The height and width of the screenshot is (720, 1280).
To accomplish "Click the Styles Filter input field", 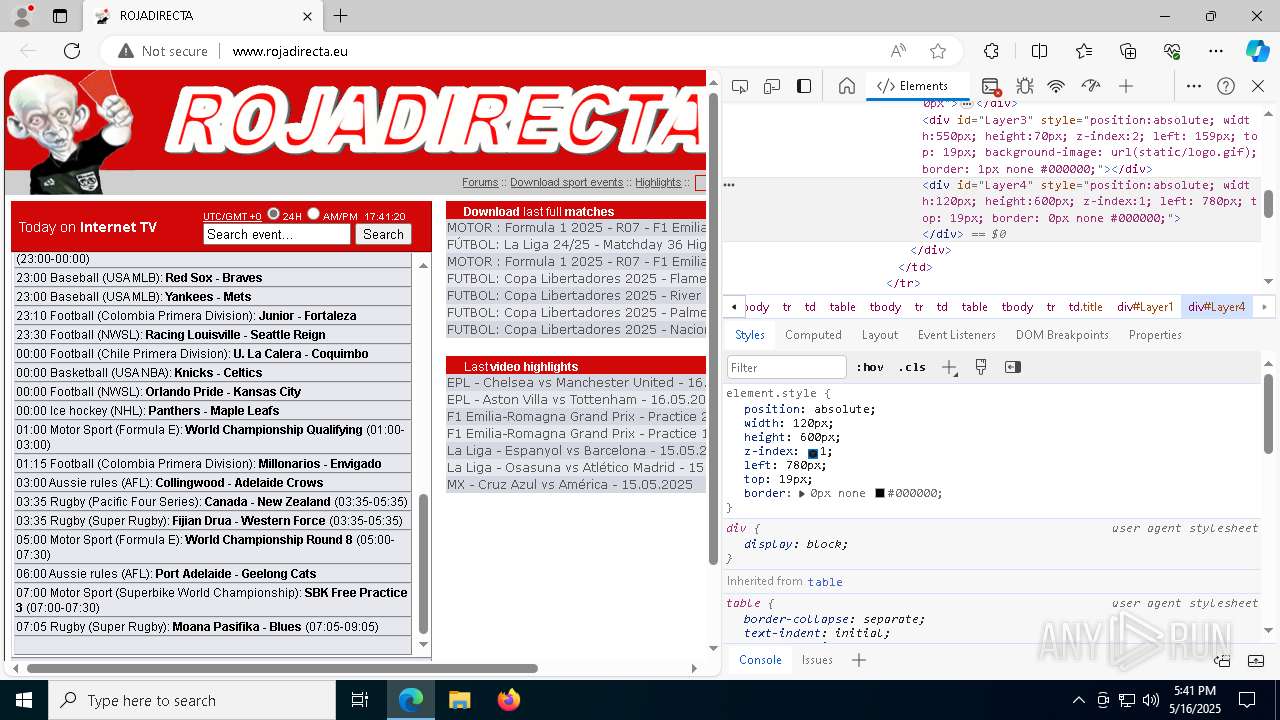I will pyautogui.click(x=787, y=367).
